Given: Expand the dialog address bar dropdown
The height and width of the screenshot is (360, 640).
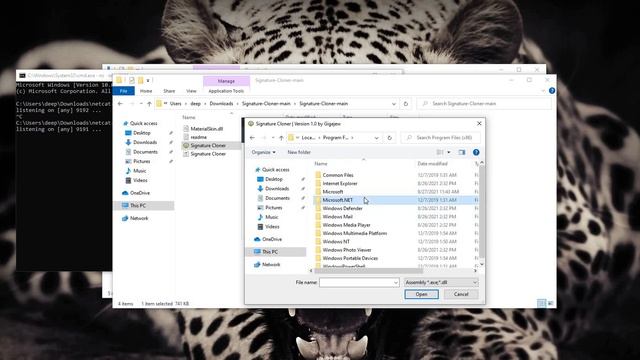Looking at the screenshot, I should [376, 138].
